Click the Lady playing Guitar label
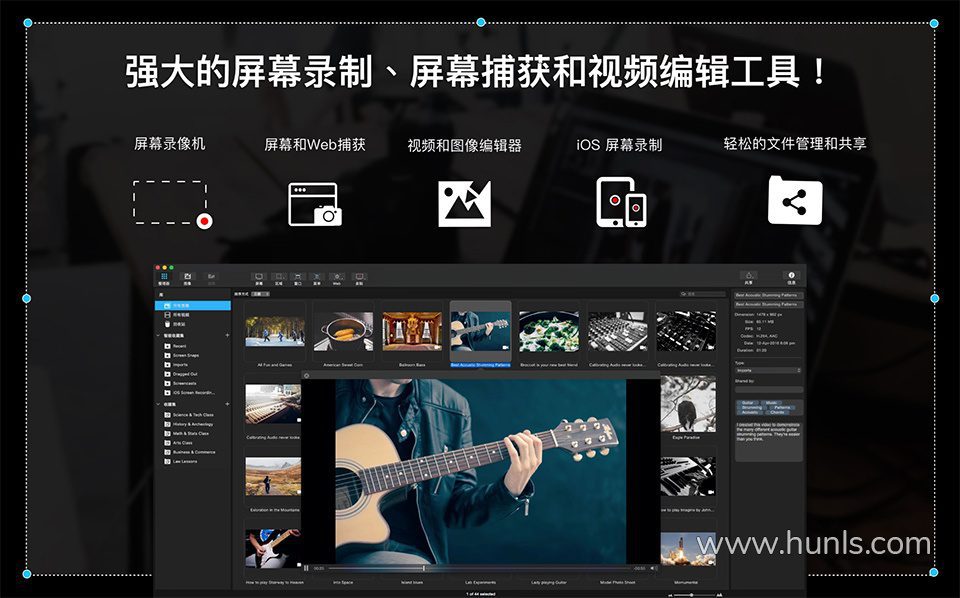The height and width of the screenshot is (598, 960). pyautogui.click(x=549, y=583)
